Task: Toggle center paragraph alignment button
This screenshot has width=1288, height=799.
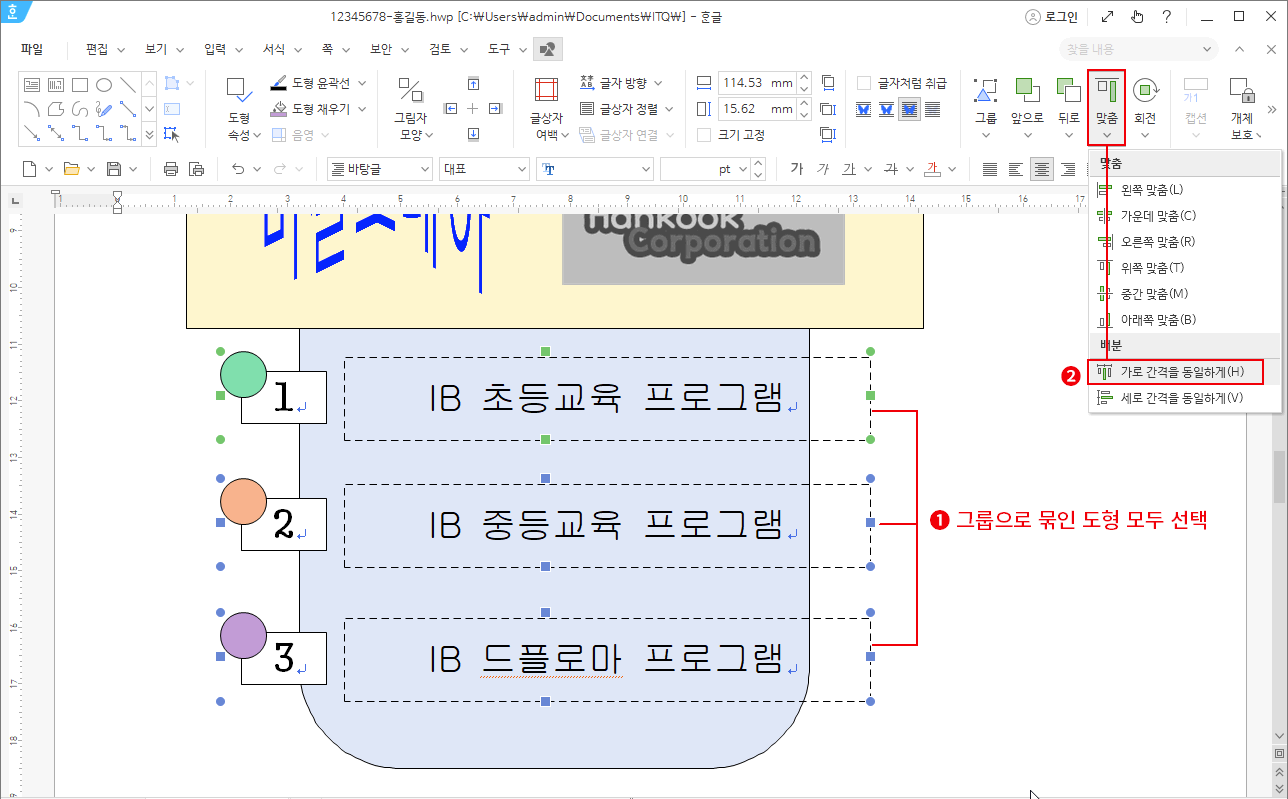Action: pyautogui.click(x=1042, y=169)
